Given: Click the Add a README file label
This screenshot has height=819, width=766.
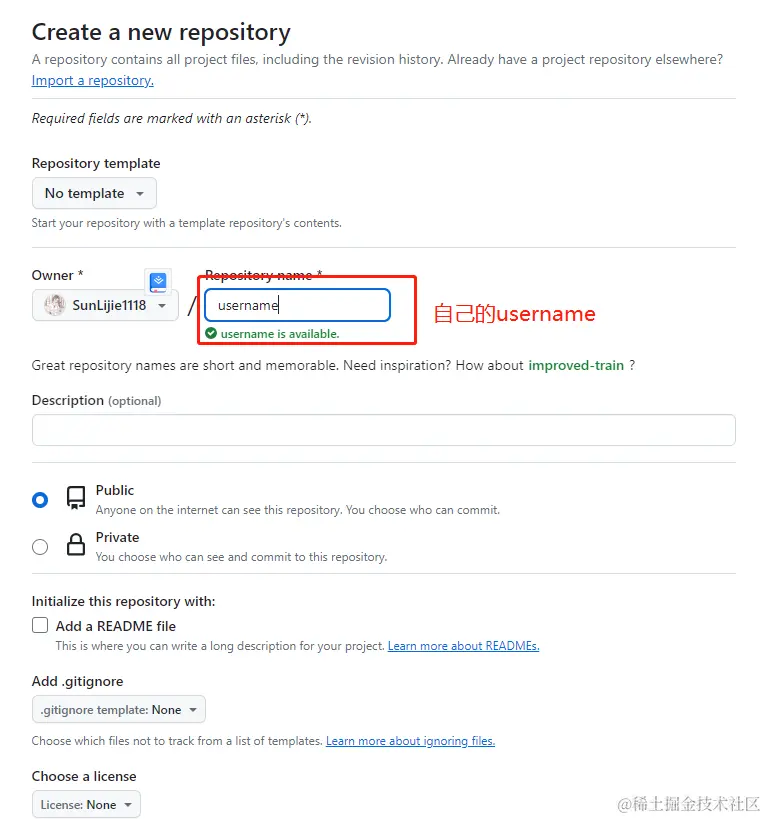Looking at the screenshot, I should (115, 626).
